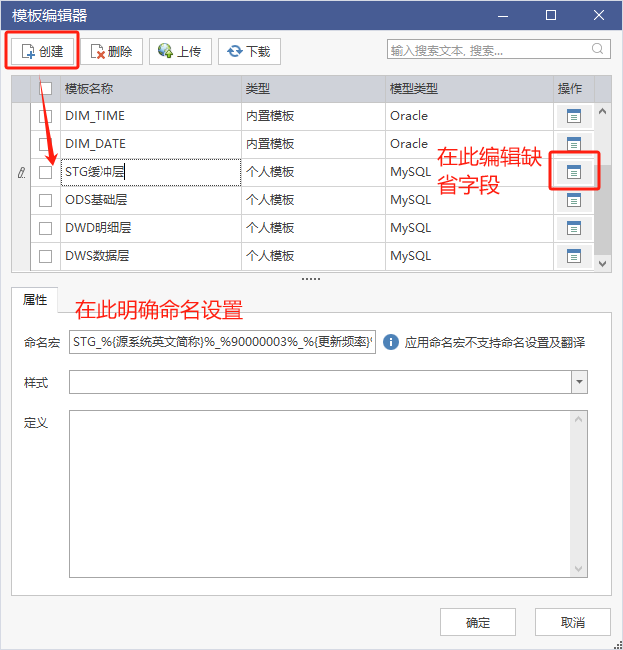Click the 取消 cancel button

click(573, 622)
